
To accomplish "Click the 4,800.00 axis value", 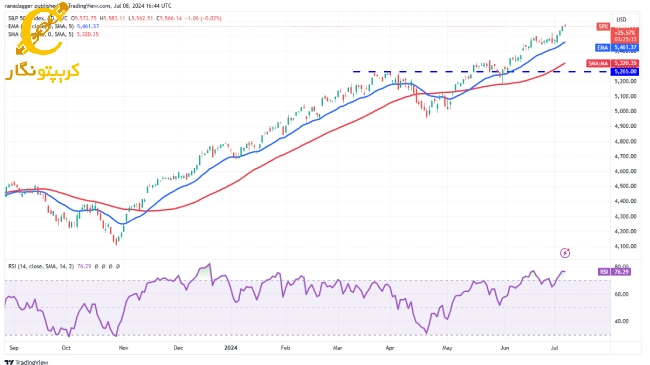I will [x=626, y=141].
